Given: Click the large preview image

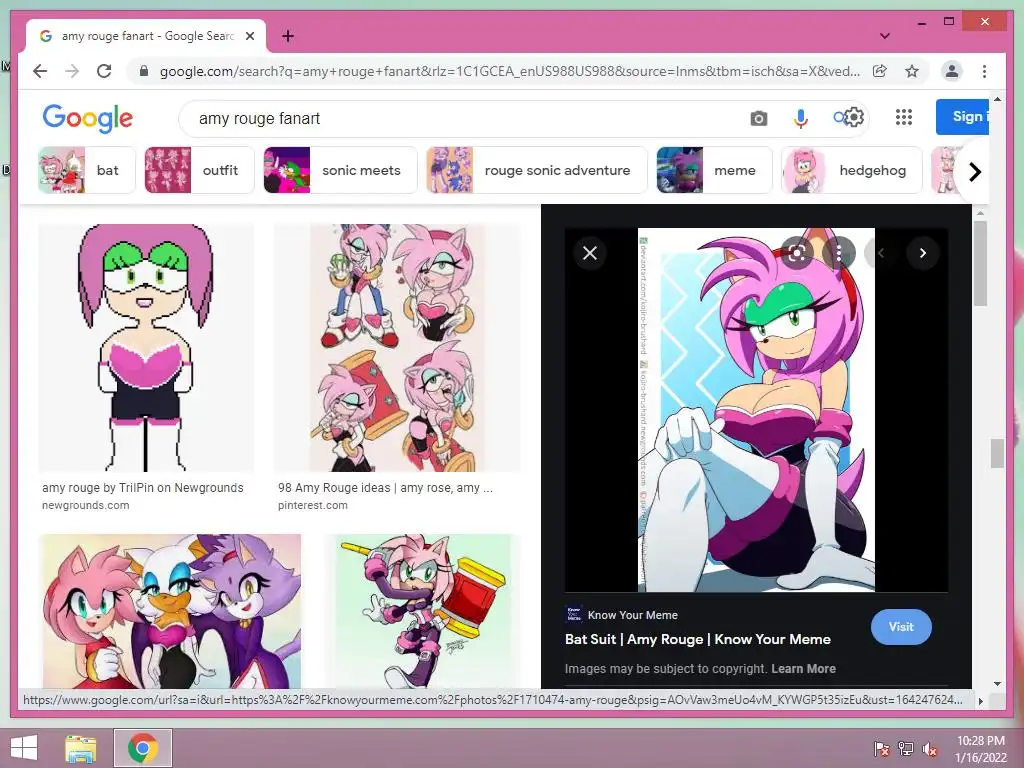Looking at the screenshot, I should (756, 409).
